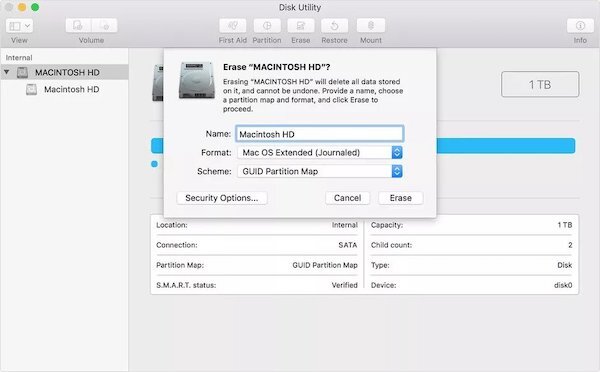Click Macintosh HD volume icon in sidebar
Viewport: 600px width, 372px height.
pos(31,90)
